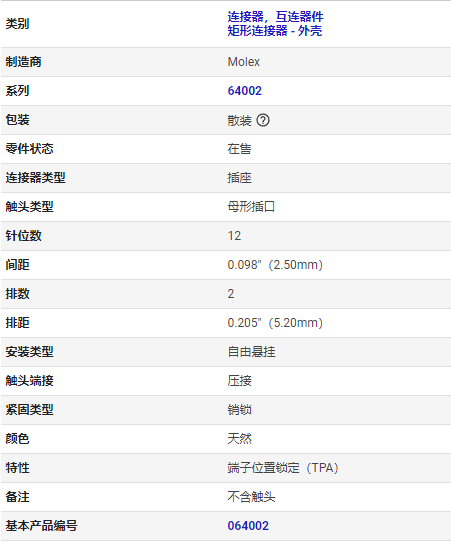
Task: Click the 端子位置锁定 (TPA) feature value
Action: 283,468
